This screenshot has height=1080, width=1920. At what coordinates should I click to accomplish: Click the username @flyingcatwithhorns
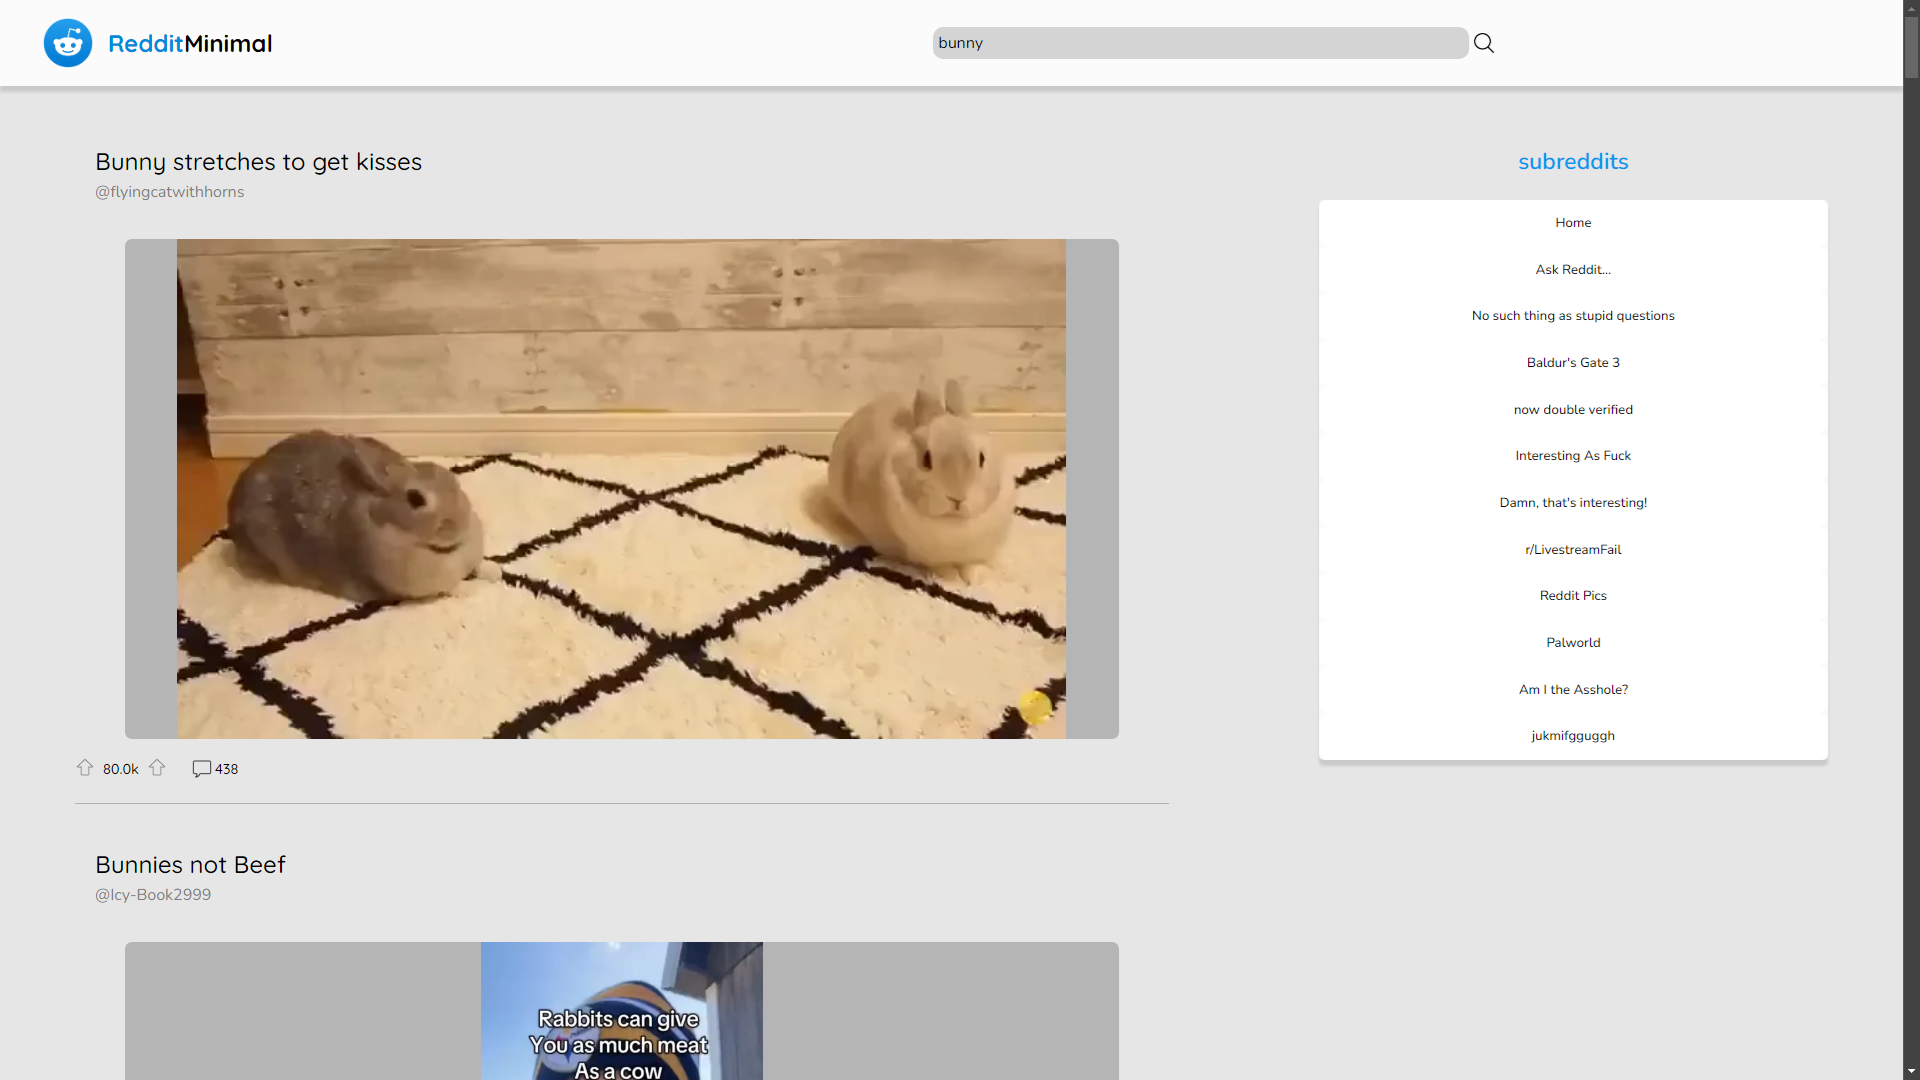click(x=169, y=192)
